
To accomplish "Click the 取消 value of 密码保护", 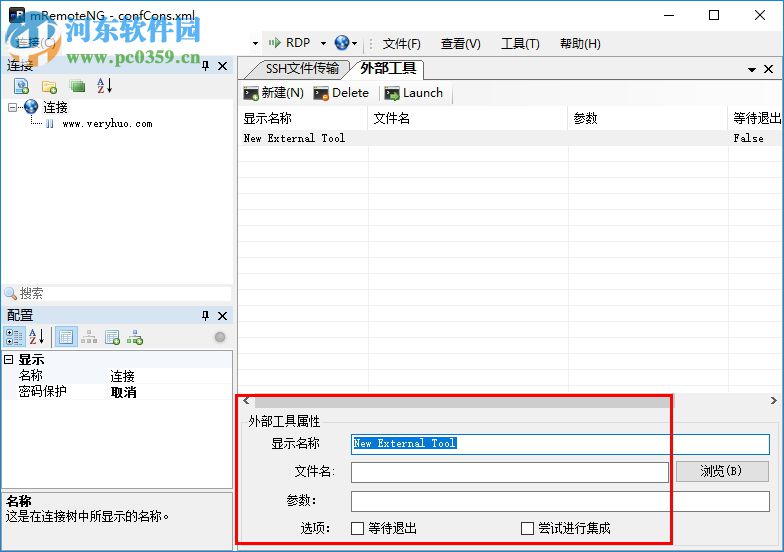I will point(123,392).
